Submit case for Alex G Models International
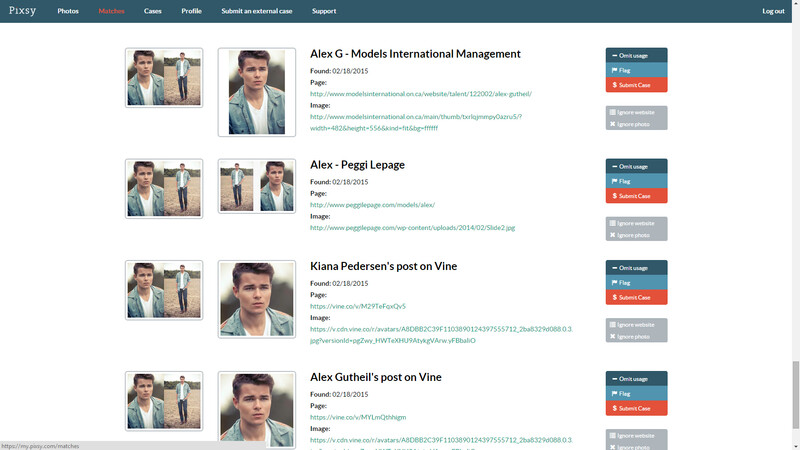 (x=636, y=85)
